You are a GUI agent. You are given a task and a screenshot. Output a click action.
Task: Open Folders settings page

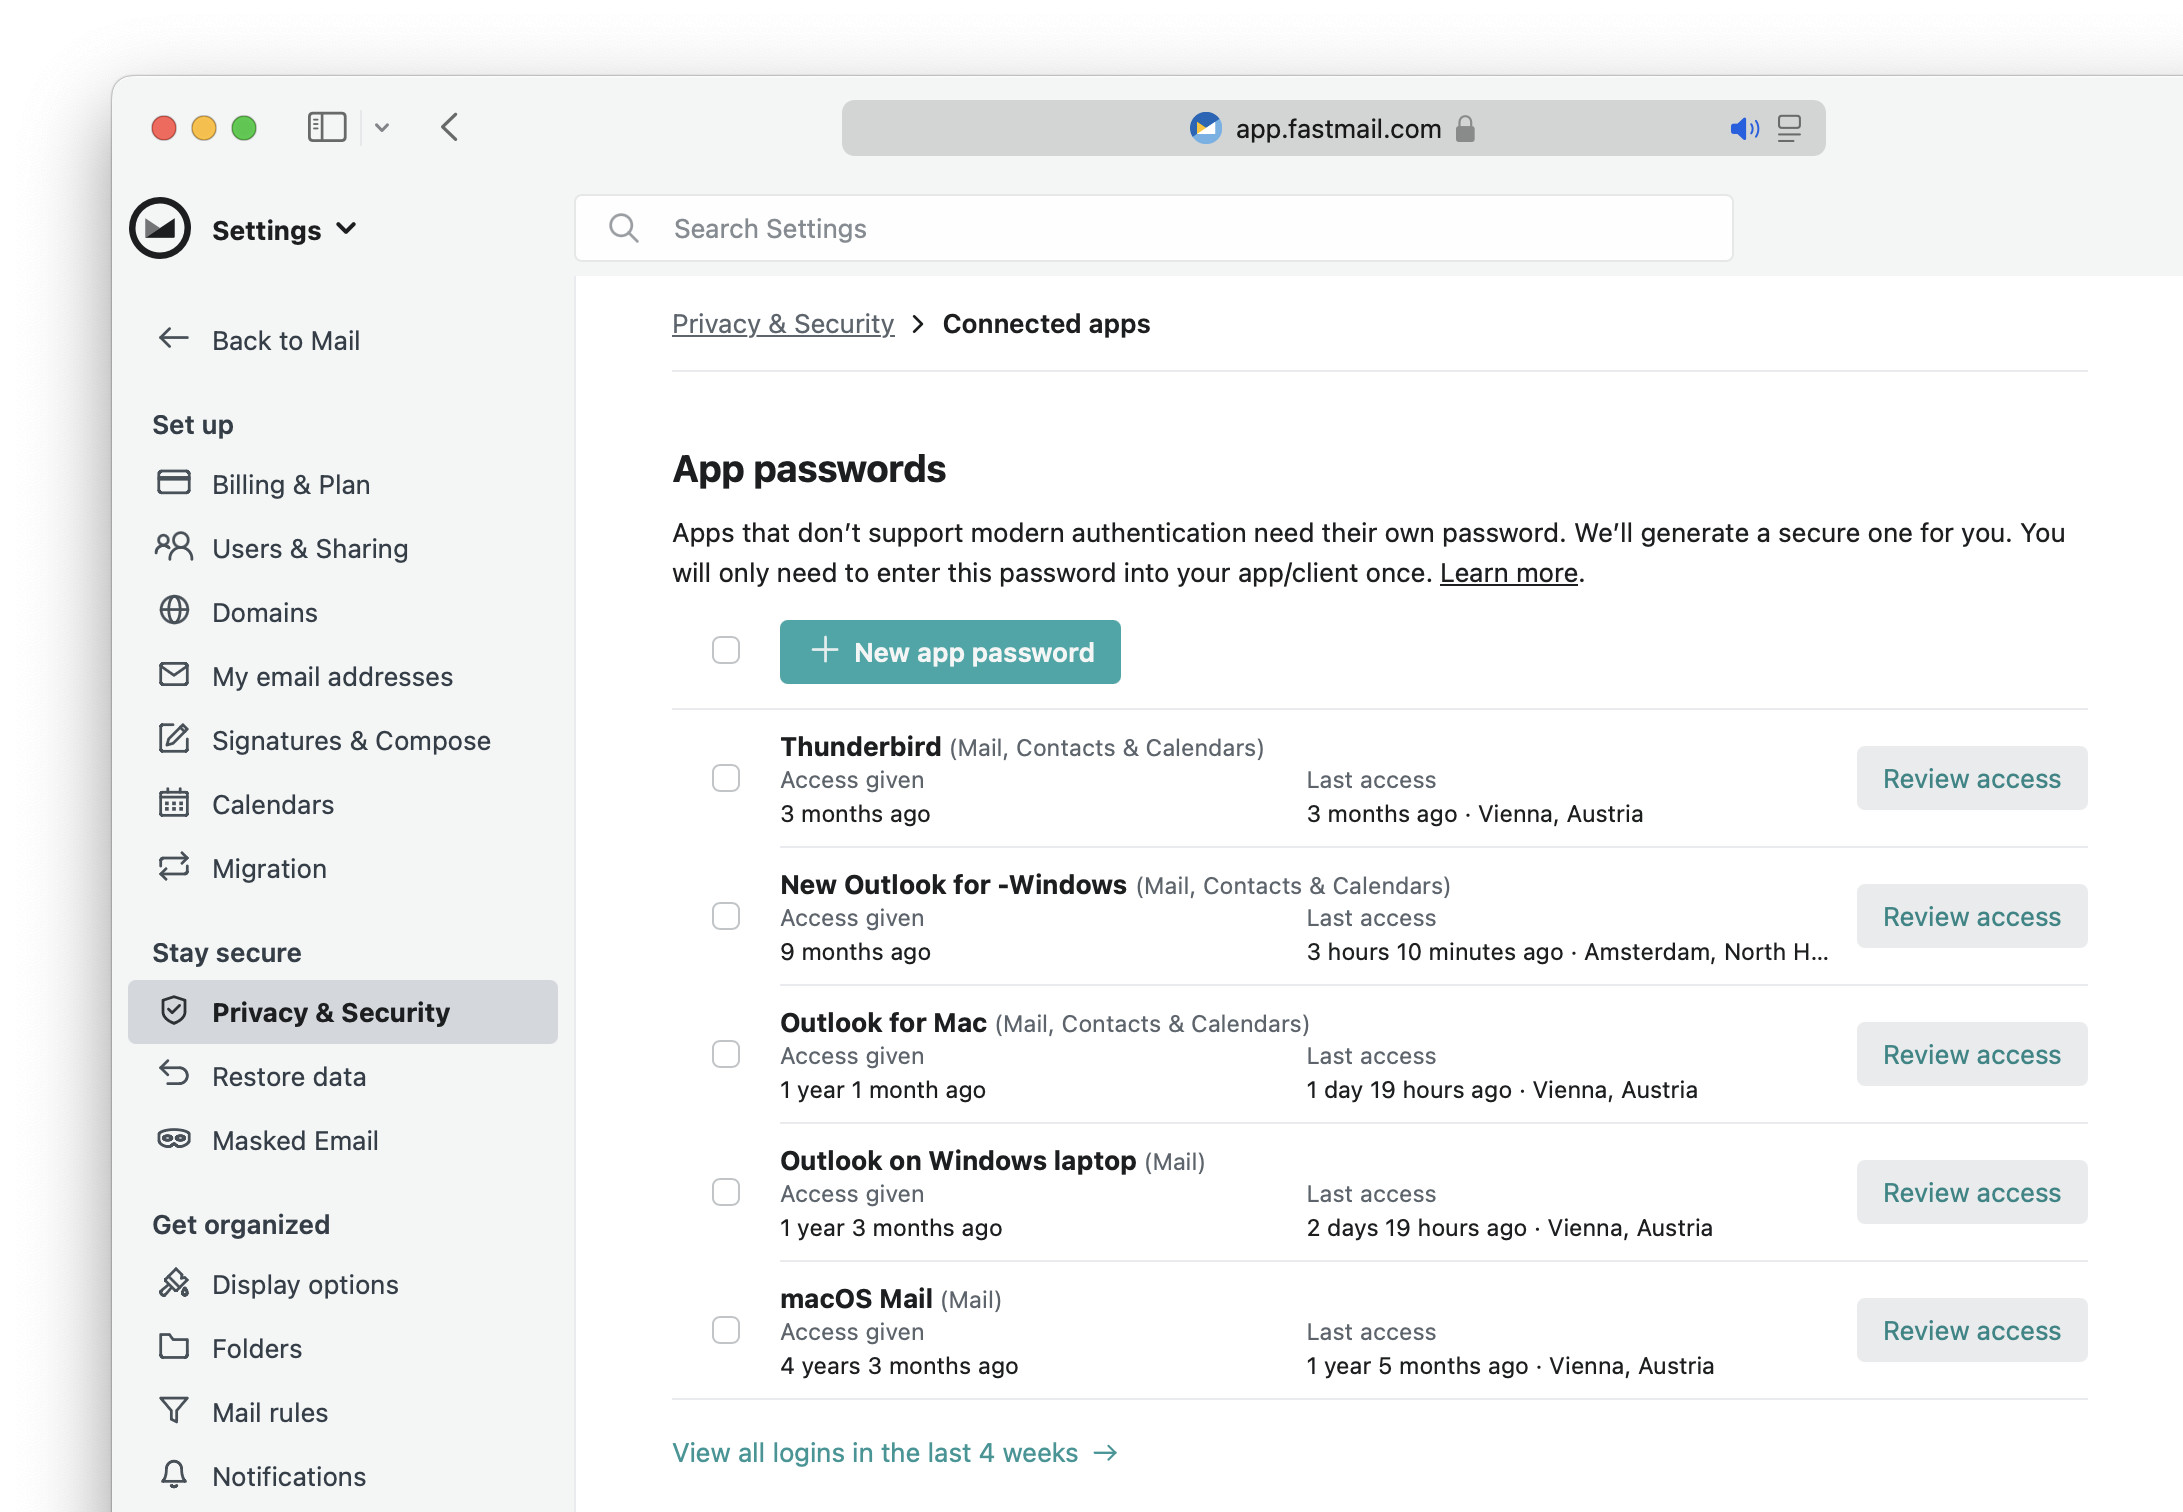click(343, 1348)
